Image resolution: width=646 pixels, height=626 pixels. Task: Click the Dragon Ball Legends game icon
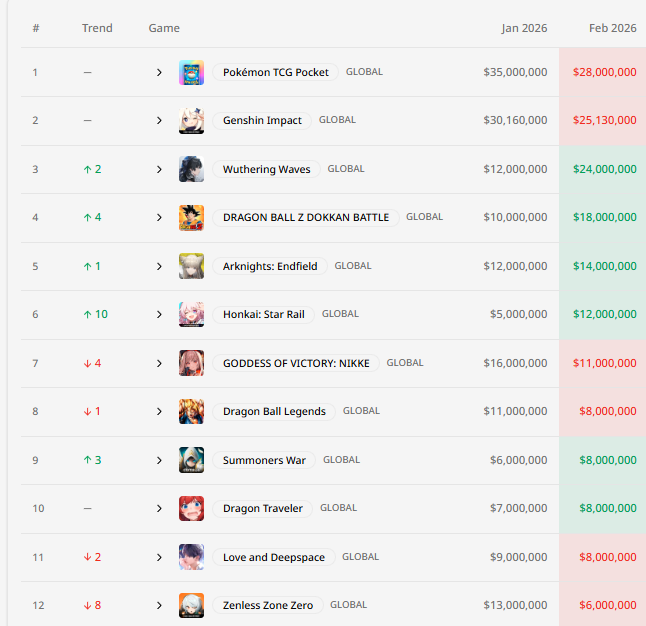tap(191, 411)
